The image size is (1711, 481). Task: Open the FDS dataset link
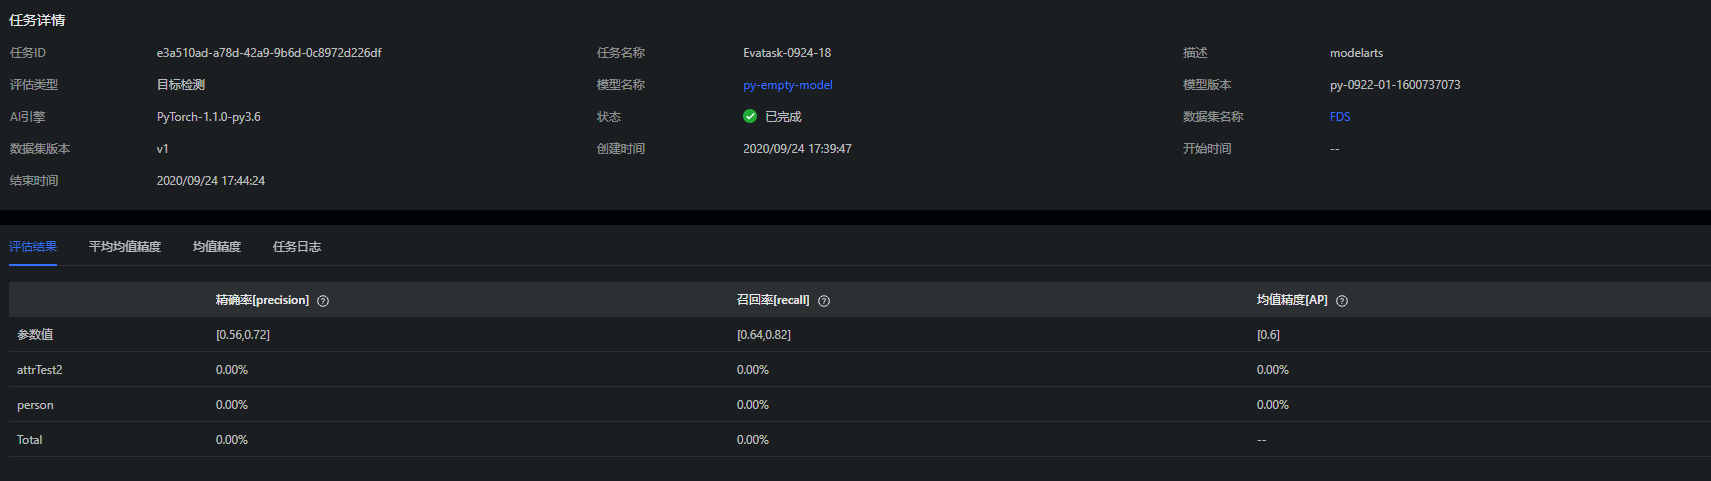tap(1340, 117)
